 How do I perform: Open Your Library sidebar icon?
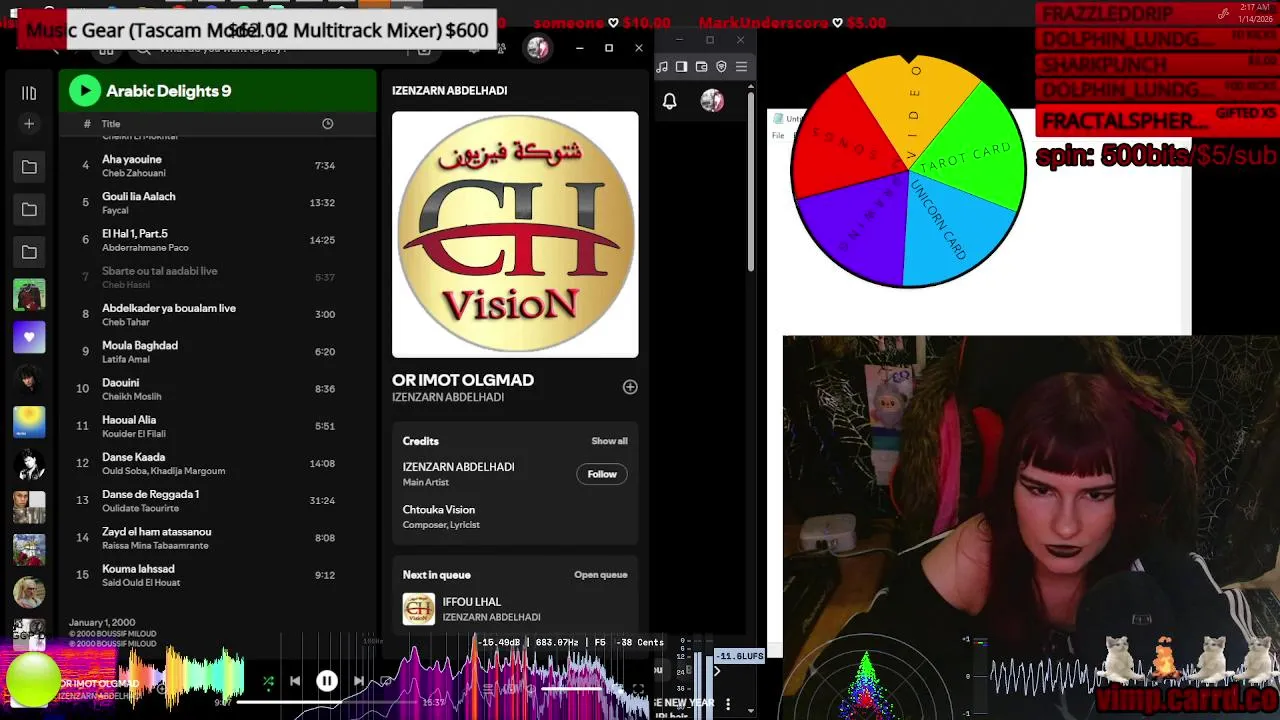click(29, 93)
